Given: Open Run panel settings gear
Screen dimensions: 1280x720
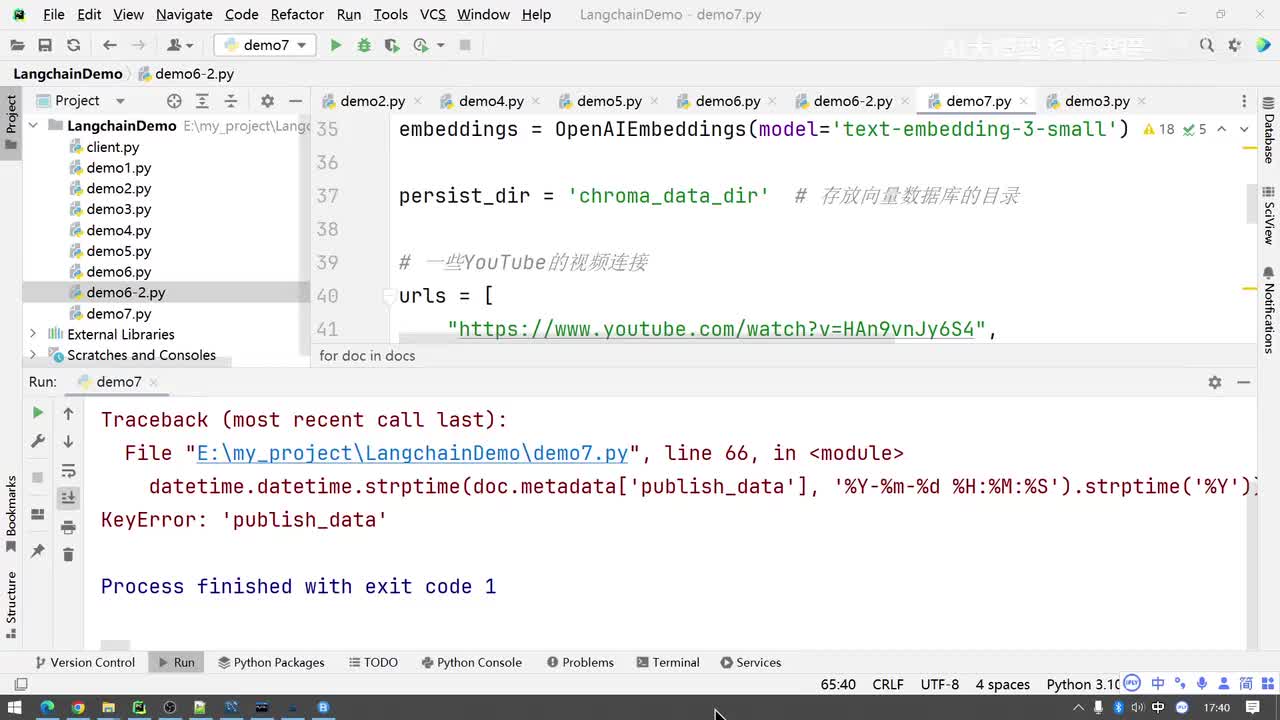Looking at the screenshot, I should [1215, 382].
